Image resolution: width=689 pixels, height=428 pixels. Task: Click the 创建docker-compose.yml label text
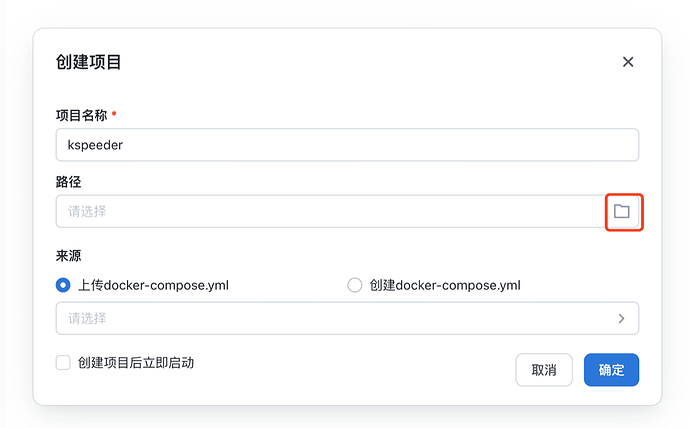click(445, 285)
